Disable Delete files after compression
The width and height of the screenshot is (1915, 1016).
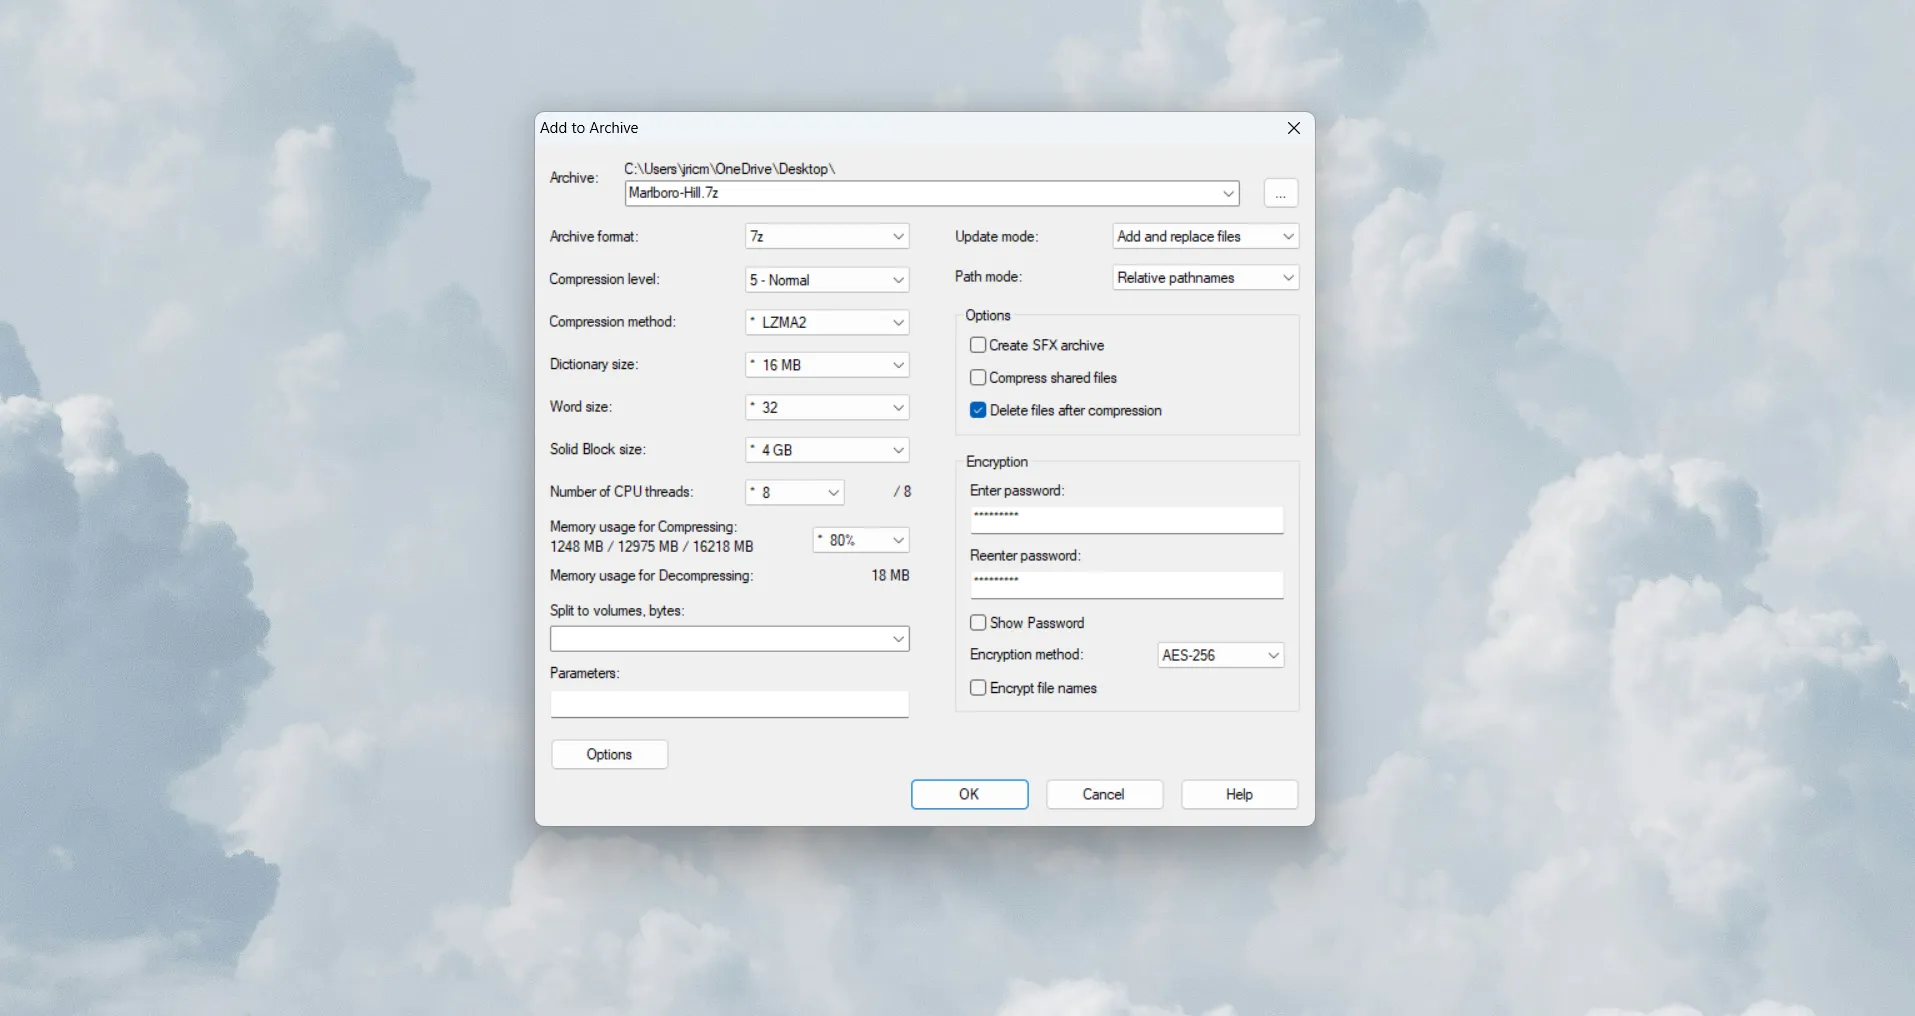pos(977,410)
